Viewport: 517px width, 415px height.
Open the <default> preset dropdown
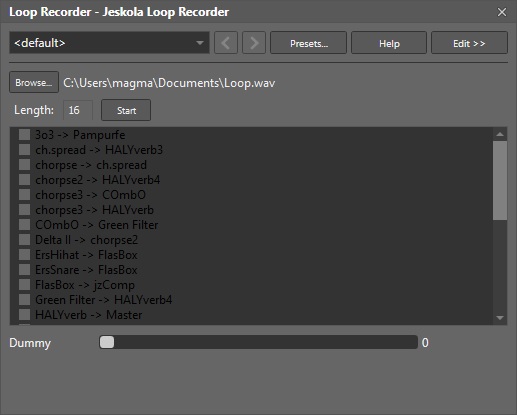[109, 43]
